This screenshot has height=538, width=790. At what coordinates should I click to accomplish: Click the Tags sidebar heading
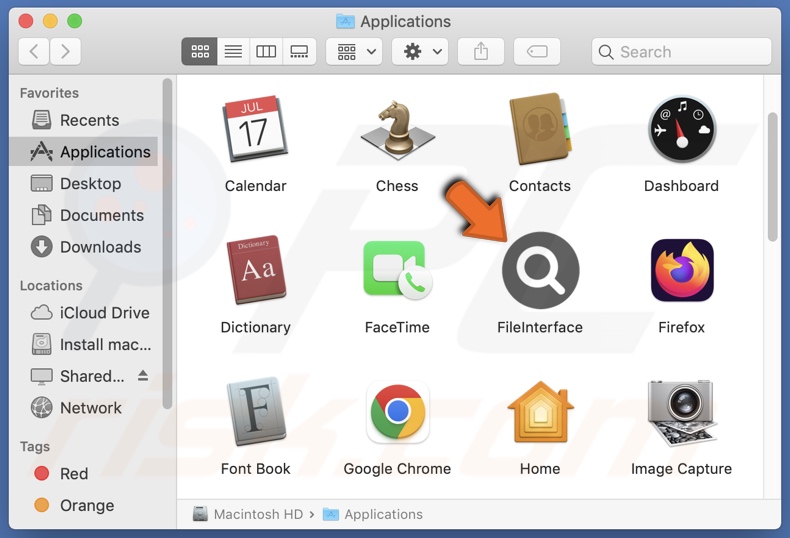(x=35, y=447)
